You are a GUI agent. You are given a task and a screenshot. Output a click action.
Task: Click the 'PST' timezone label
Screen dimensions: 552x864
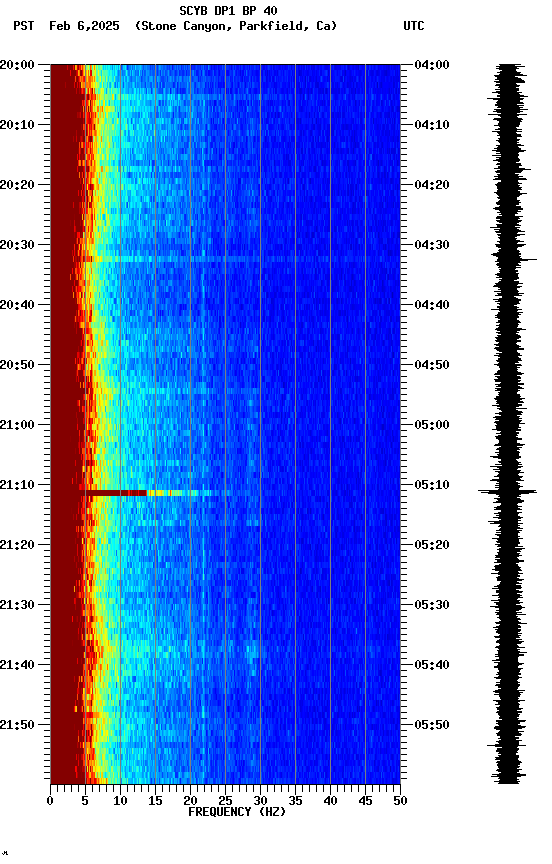coord(24,26)
